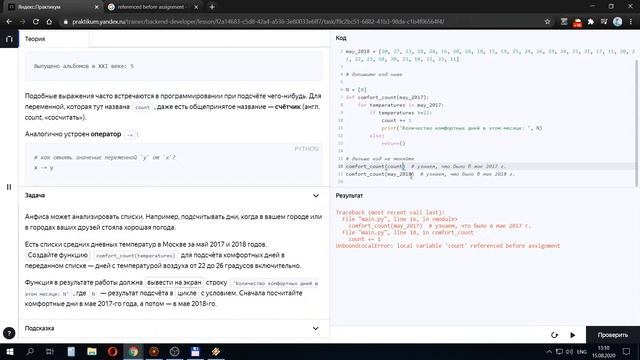Switch the ENG input language

(582, 352)
